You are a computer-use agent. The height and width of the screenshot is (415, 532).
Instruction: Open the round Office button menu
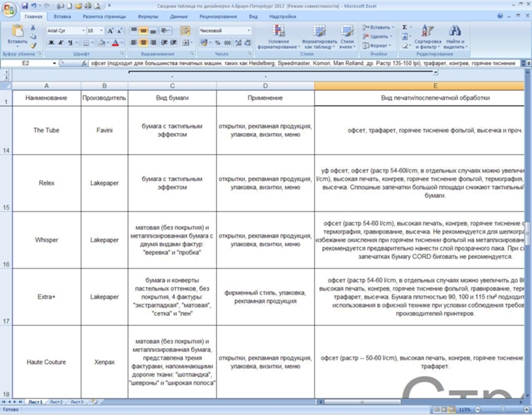pyautogui.click(x=9, y=9)
